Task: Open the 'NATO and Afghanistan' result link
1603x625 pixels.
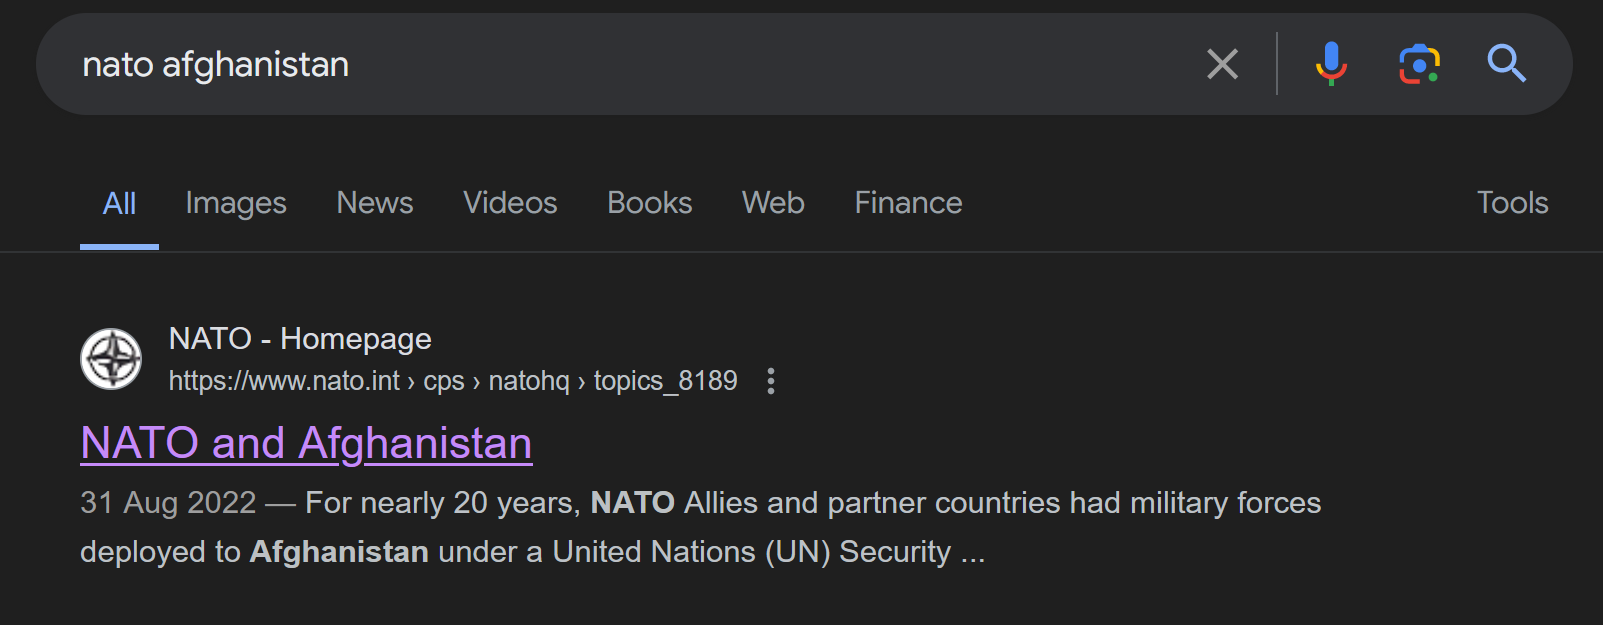Action: point(306,443)
